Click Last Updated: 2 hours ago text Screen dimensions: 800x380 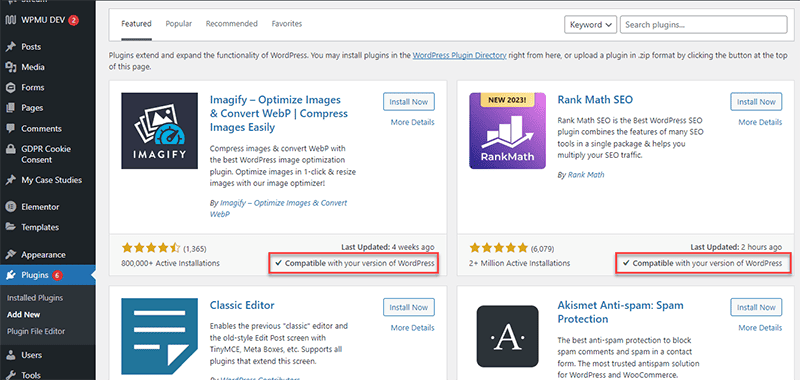coord(736,247)
